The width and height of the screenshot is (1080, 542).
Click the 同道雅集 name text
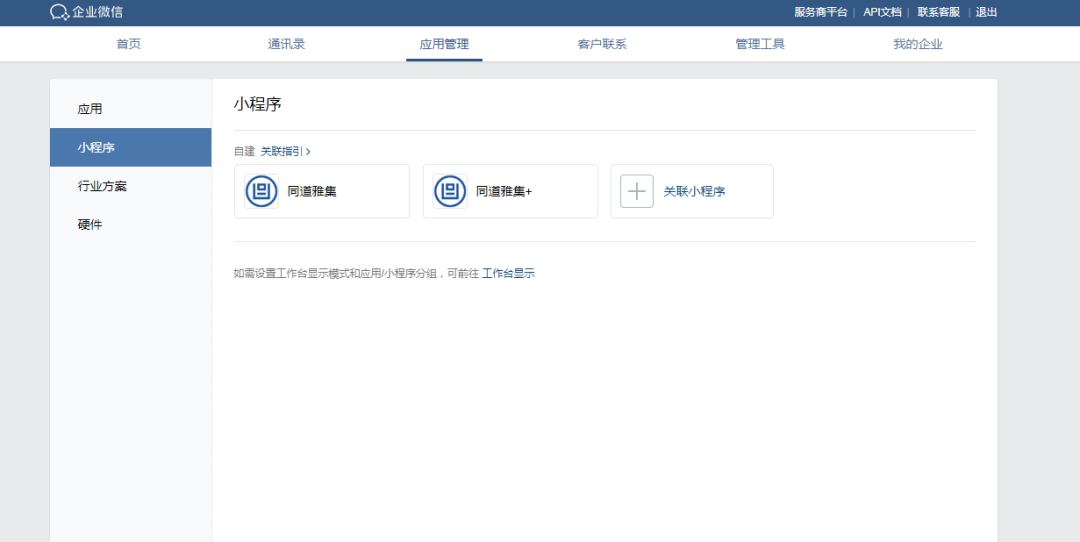312,191
